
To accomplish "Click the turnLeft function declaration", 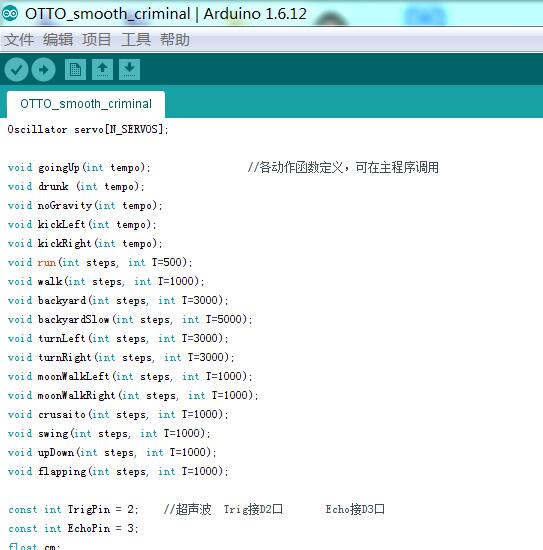I will (118, 338).
